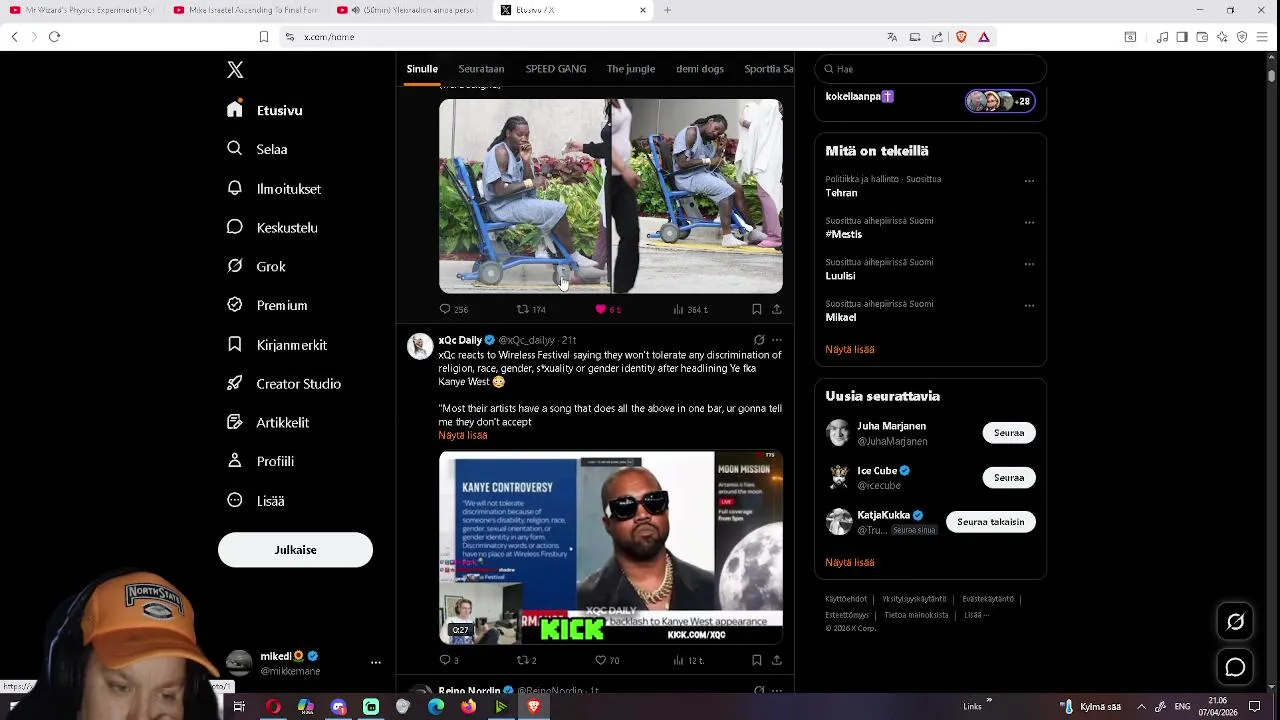This screenshot has width=1280, height=720.
Task: Open Profiili page
Action: tap(260, 461)
